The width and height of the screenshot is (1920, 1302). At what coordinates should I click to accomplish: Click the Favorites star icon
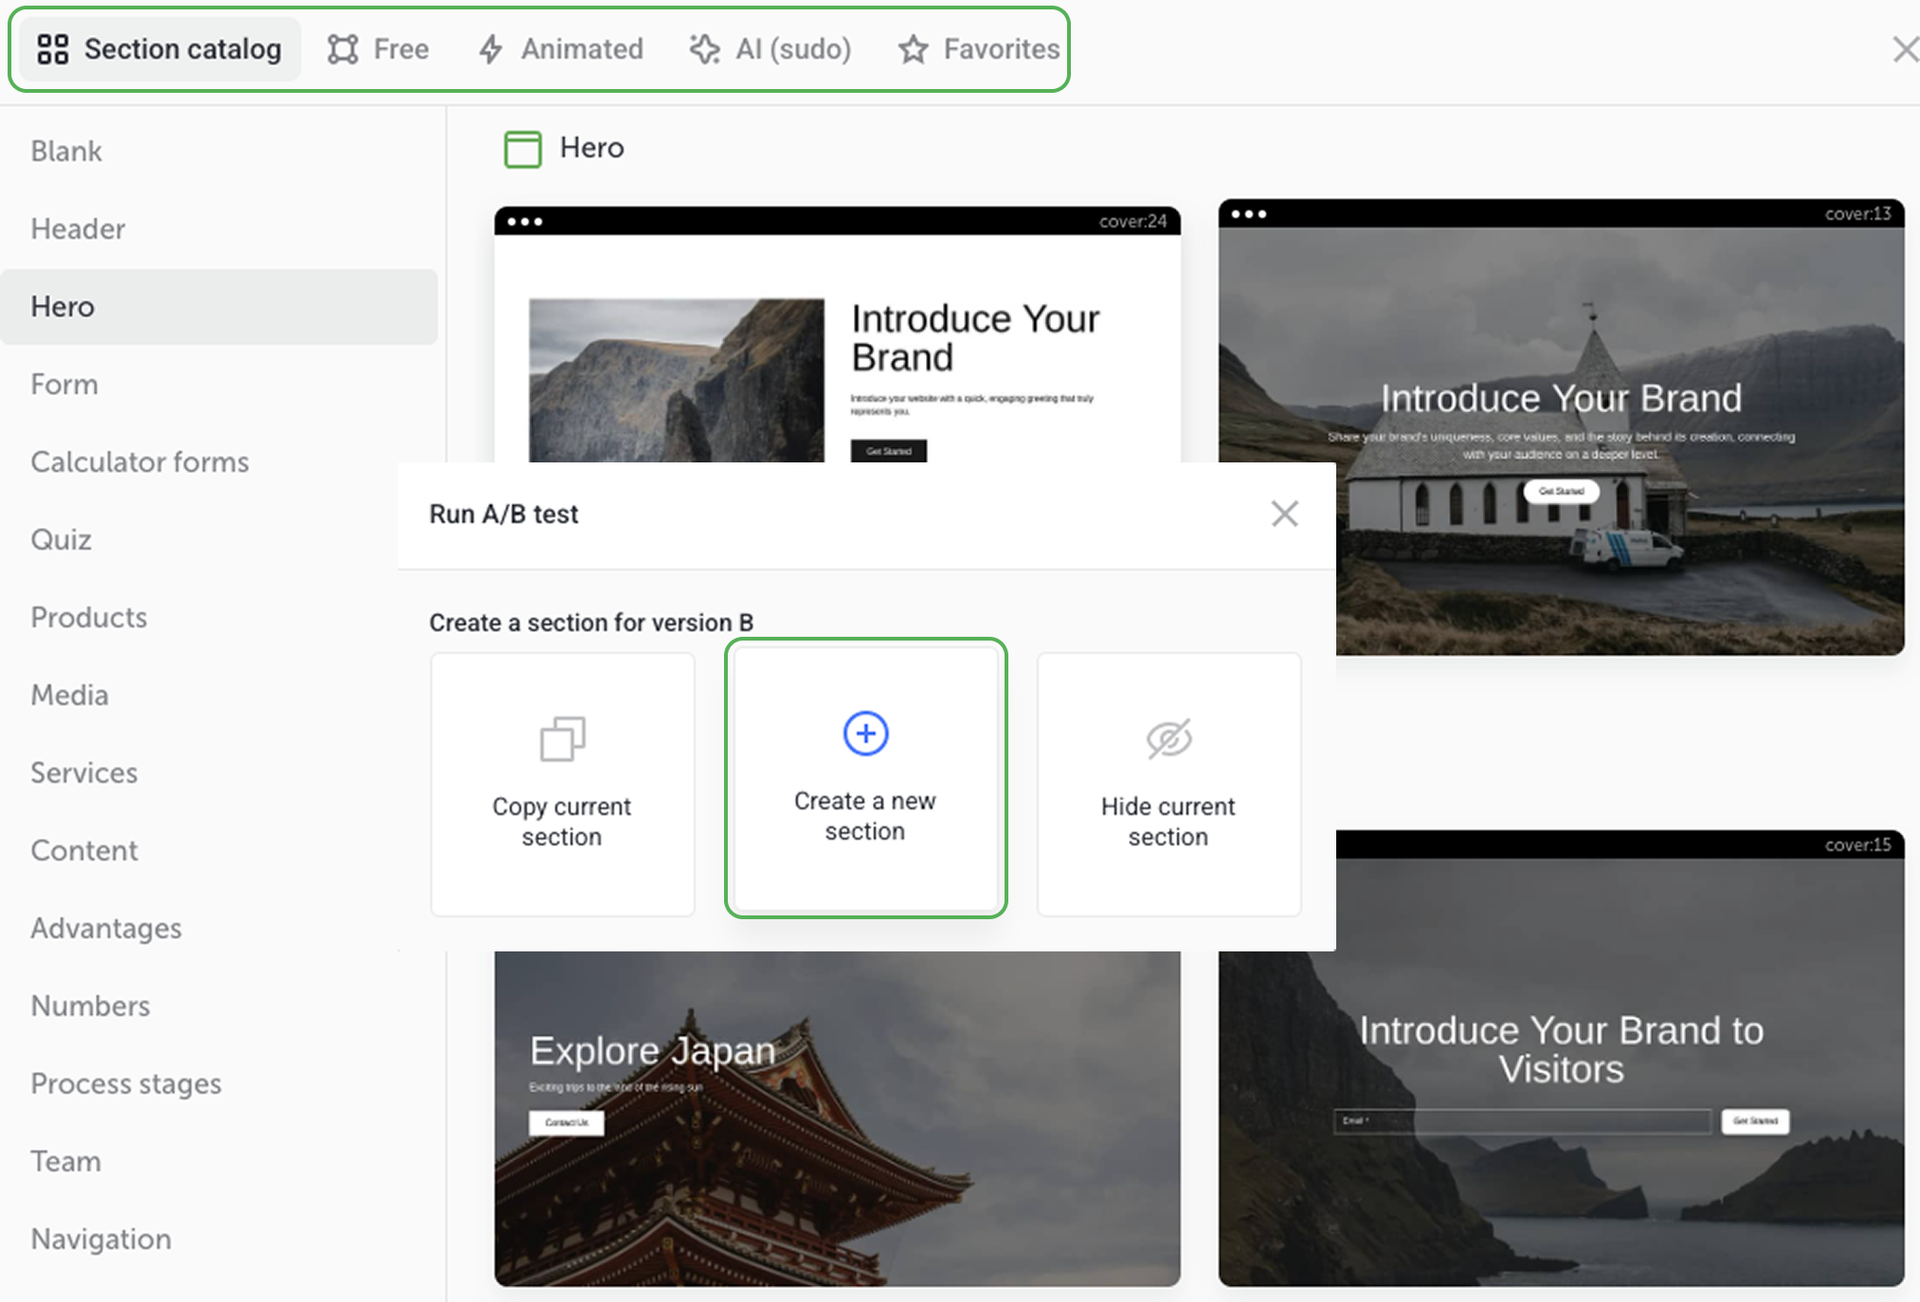pyautogui.click(x=913, y=49)
